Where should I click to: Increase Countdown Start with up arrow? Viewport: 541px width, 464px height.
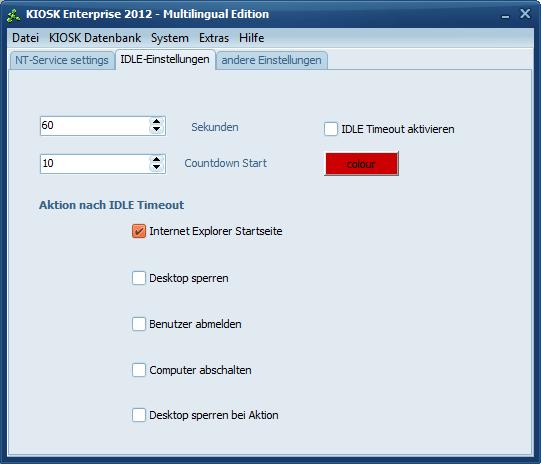157,159
